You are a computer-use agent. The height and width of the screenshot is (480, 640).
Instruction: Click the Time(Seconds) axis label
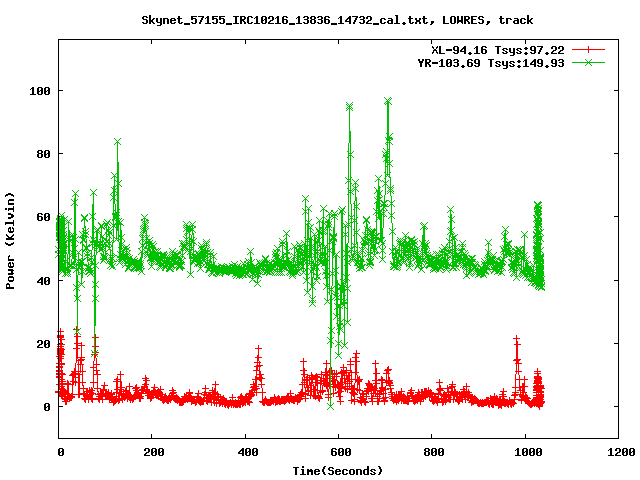pos(338,471)
